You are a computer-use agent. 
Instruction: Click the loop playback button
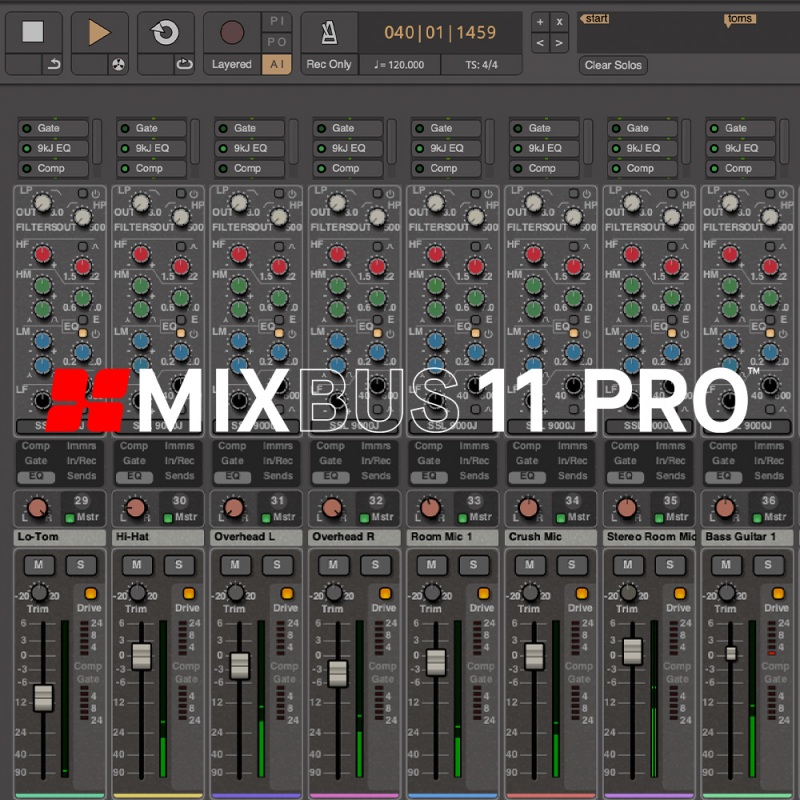coord(165,32)
